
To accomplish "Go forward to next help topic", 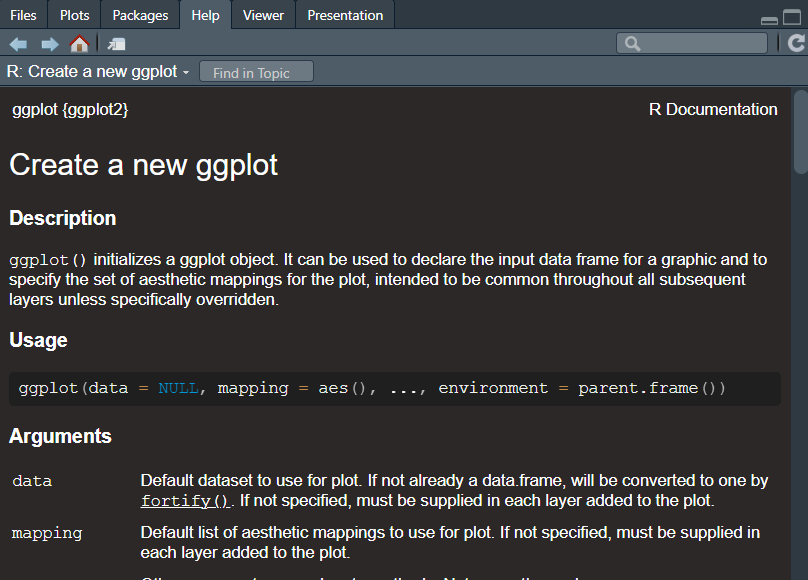I will pos(49,44).
